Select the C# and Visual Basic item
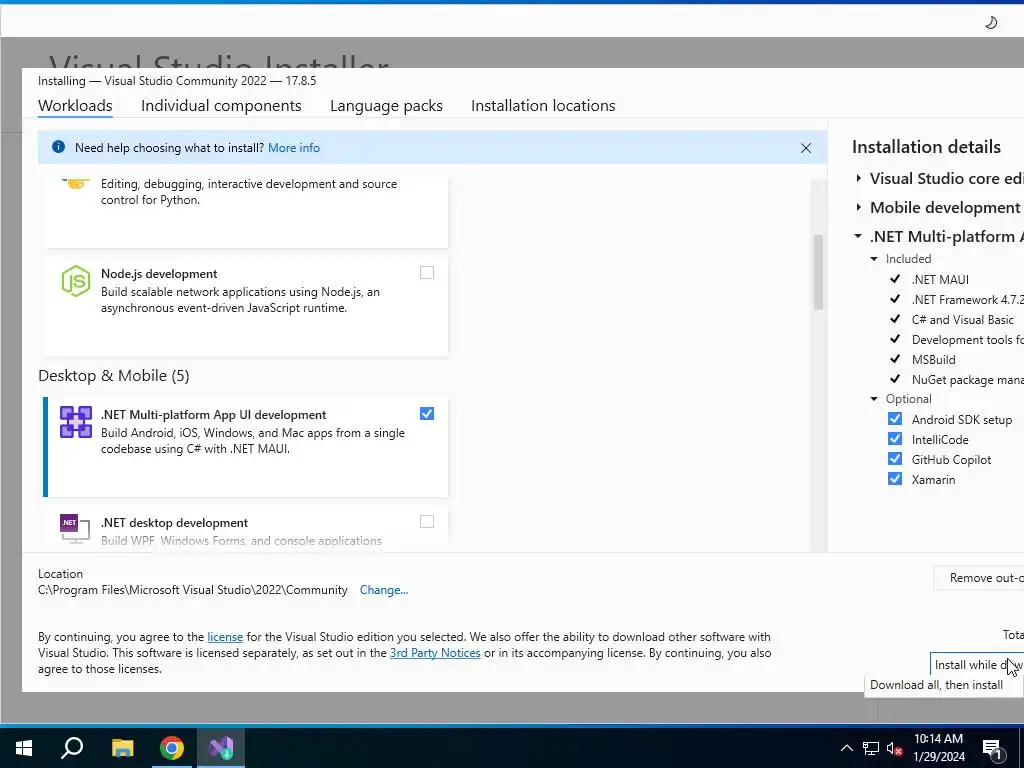The image size is (1024, 768). tap(963, 320)
